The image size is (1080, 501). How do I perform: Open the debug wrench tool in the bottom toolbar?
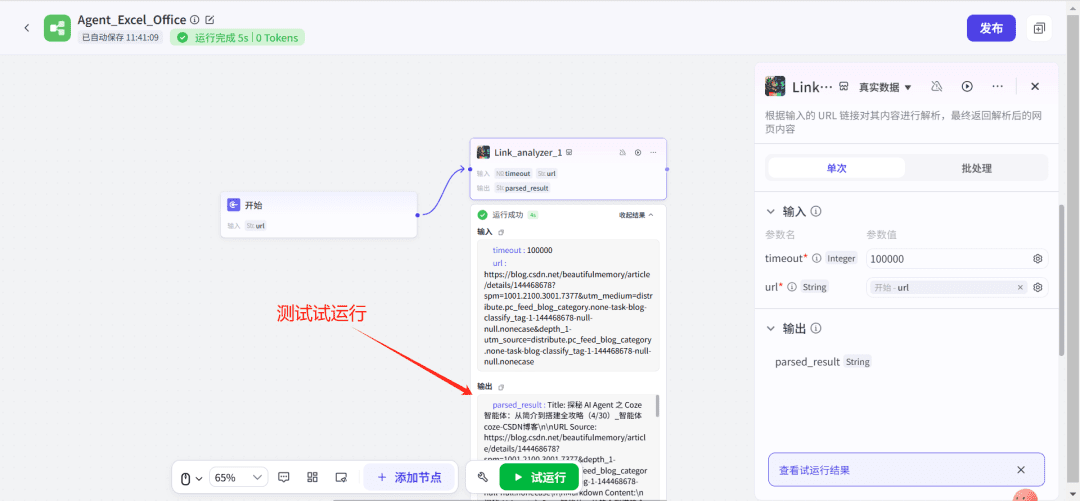tap(483, 478)
